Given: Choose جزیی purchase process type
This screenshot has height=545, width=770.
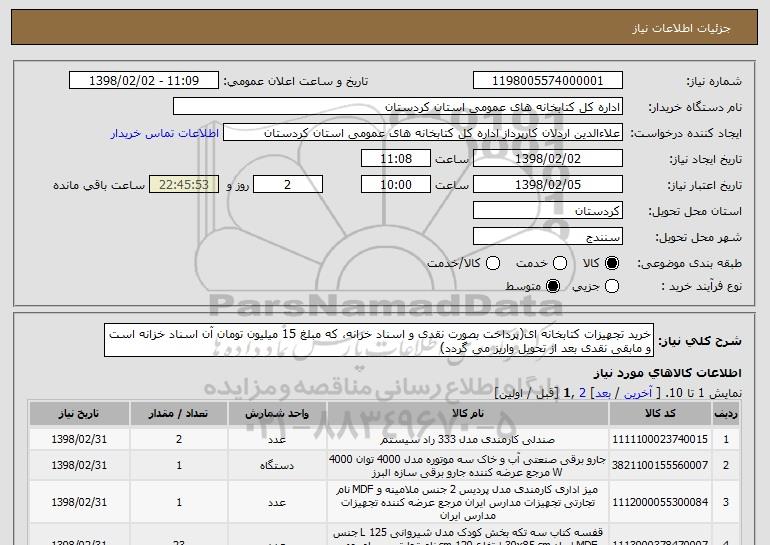Looking at the screenshot, I should click(612, 286).
